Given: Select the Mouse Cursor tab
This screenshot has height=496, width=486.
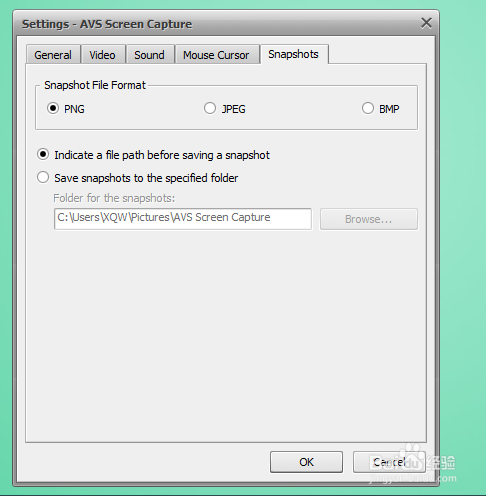Looking at the screenshot, I should pyautogui.click(x=216, y=55).
